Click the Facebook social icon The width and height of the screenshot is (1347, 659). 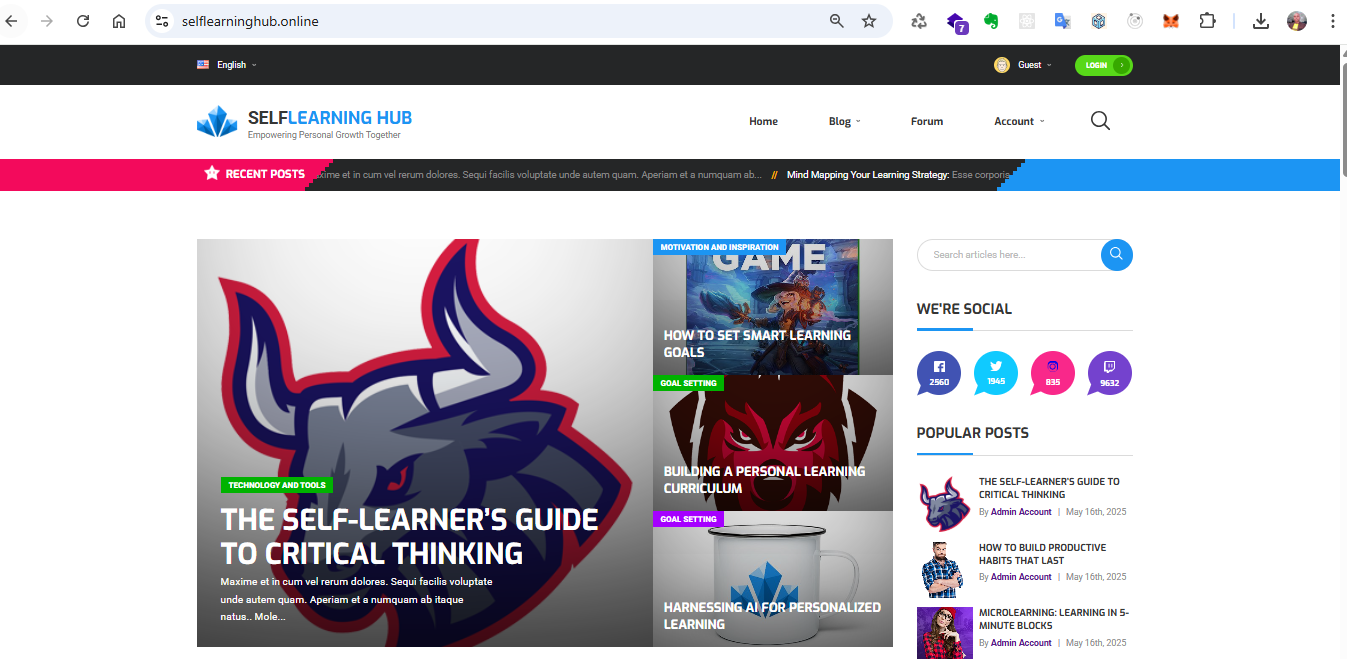tap(938, 372)
